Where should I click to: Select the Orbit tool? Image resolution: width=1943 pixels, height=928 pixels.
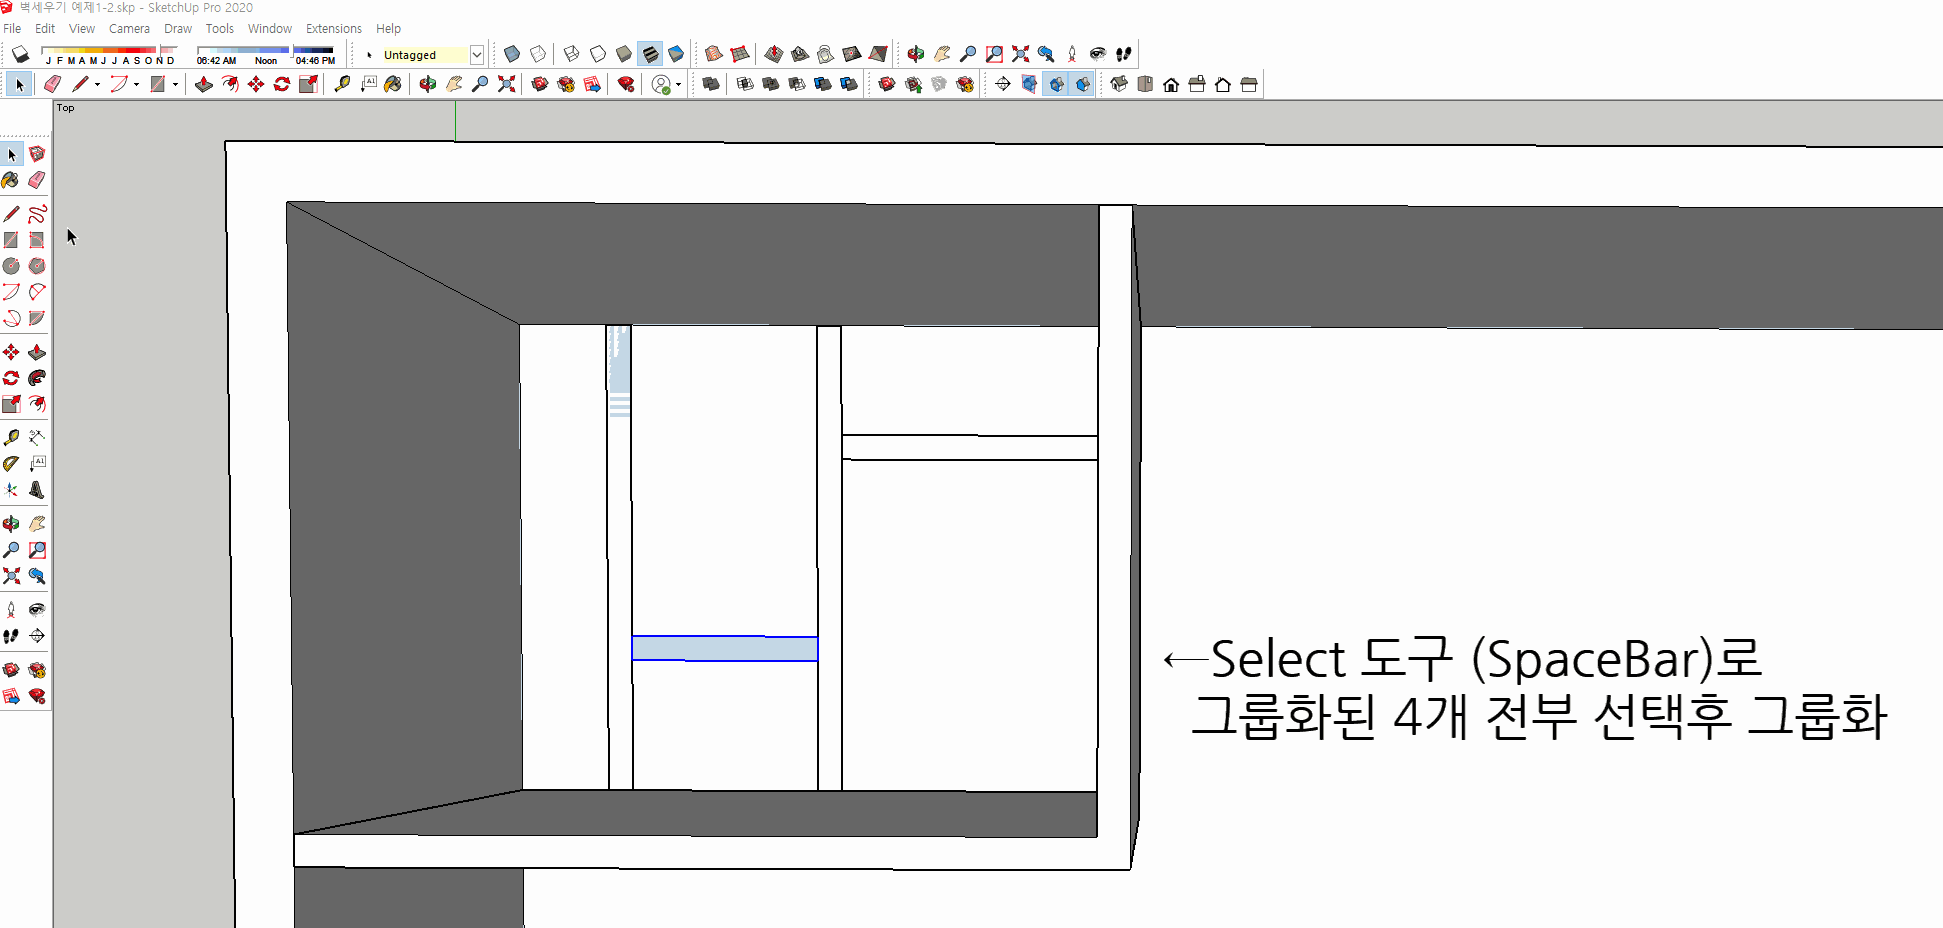[x=12, y=522]
